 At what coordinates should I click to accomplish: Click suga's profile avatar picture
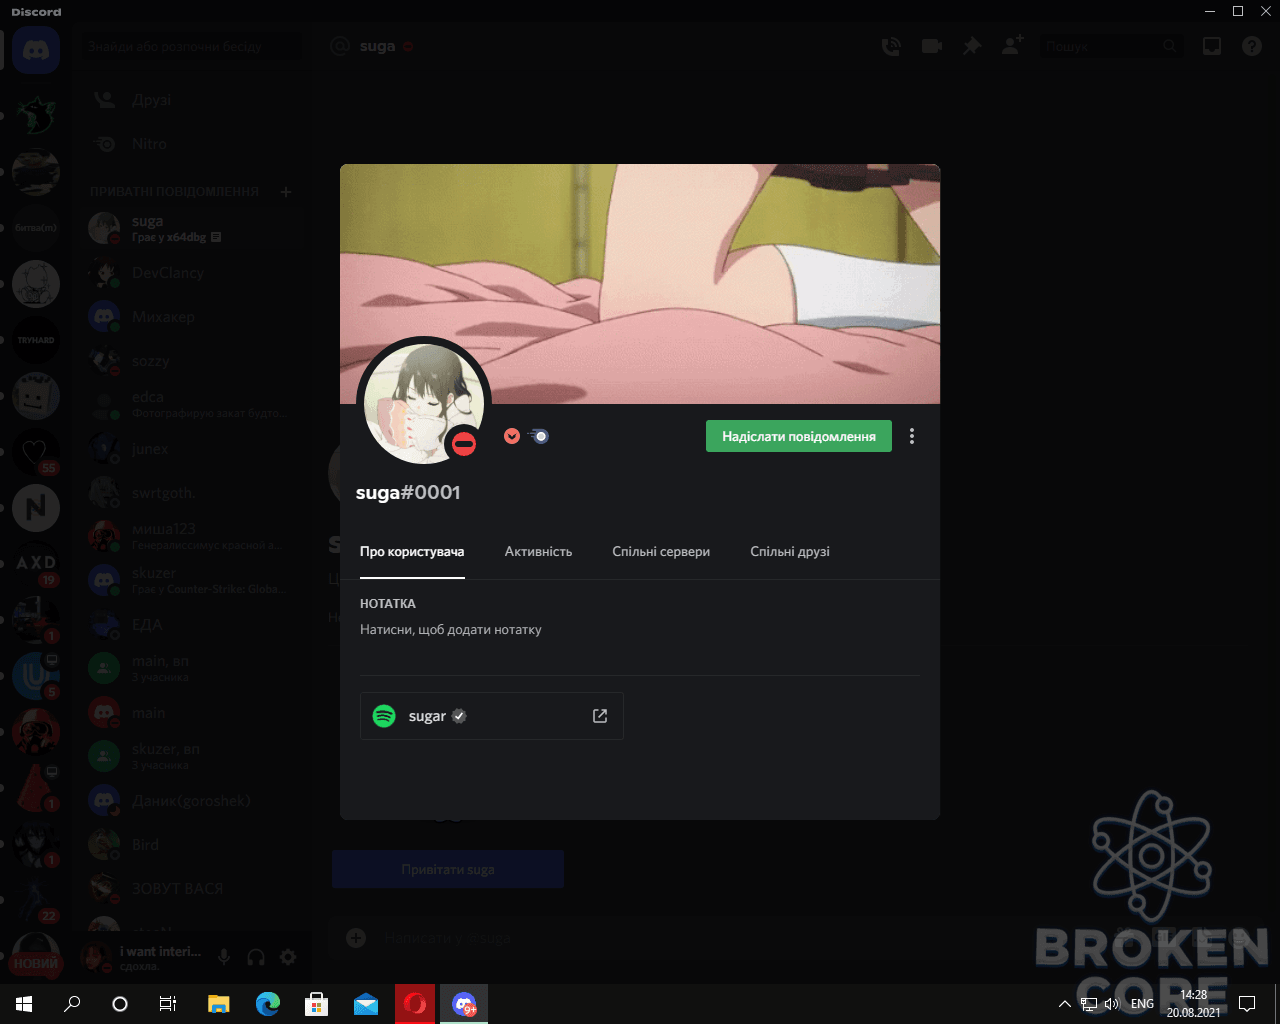pyautogui.click(x=424, y=403)
